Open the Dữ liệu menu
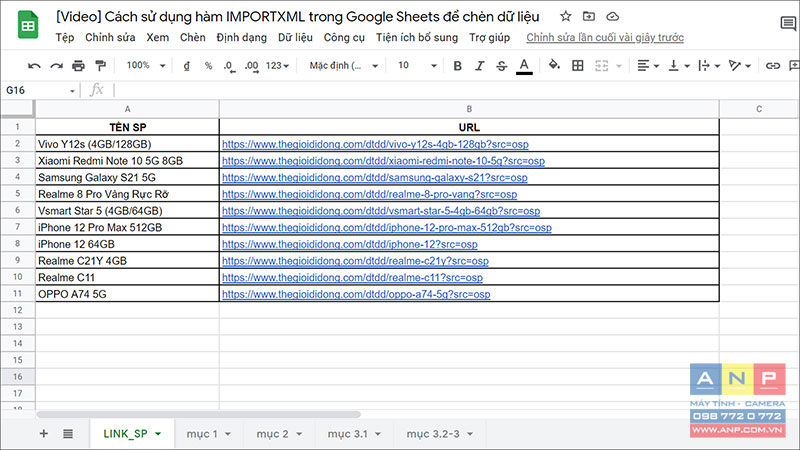The width and height of the screenshot is (800, 450). point(295,37)
